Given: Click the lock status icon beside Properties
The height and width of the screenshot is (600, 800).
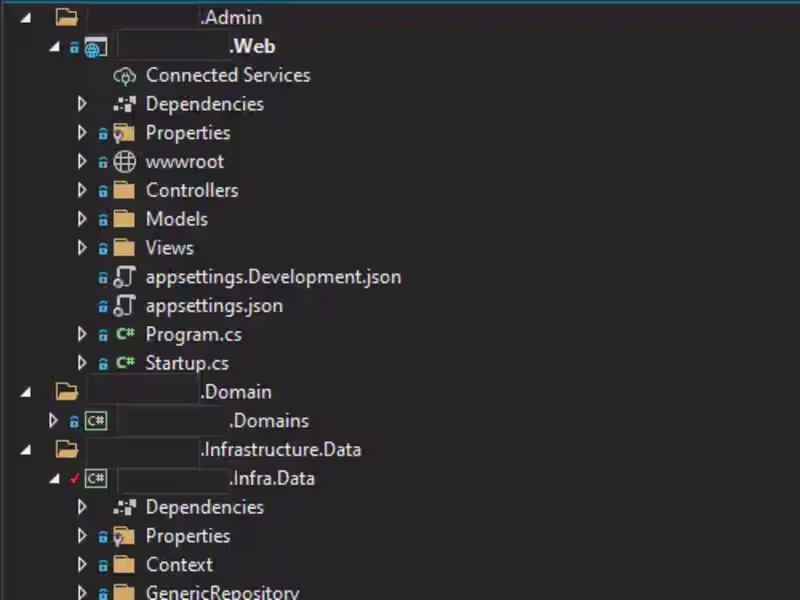Looking at the screenshot, I should click(102, 132).
